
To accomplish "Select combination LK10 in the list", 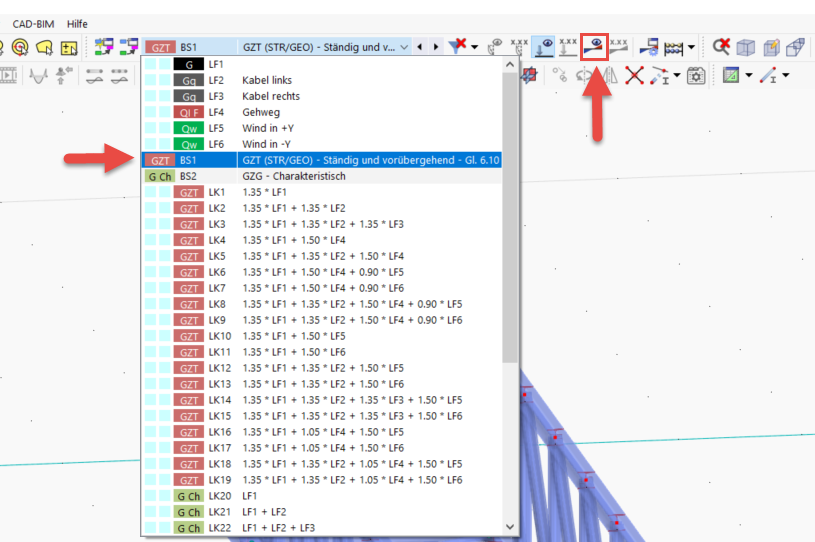I will (x=322, y=336).
